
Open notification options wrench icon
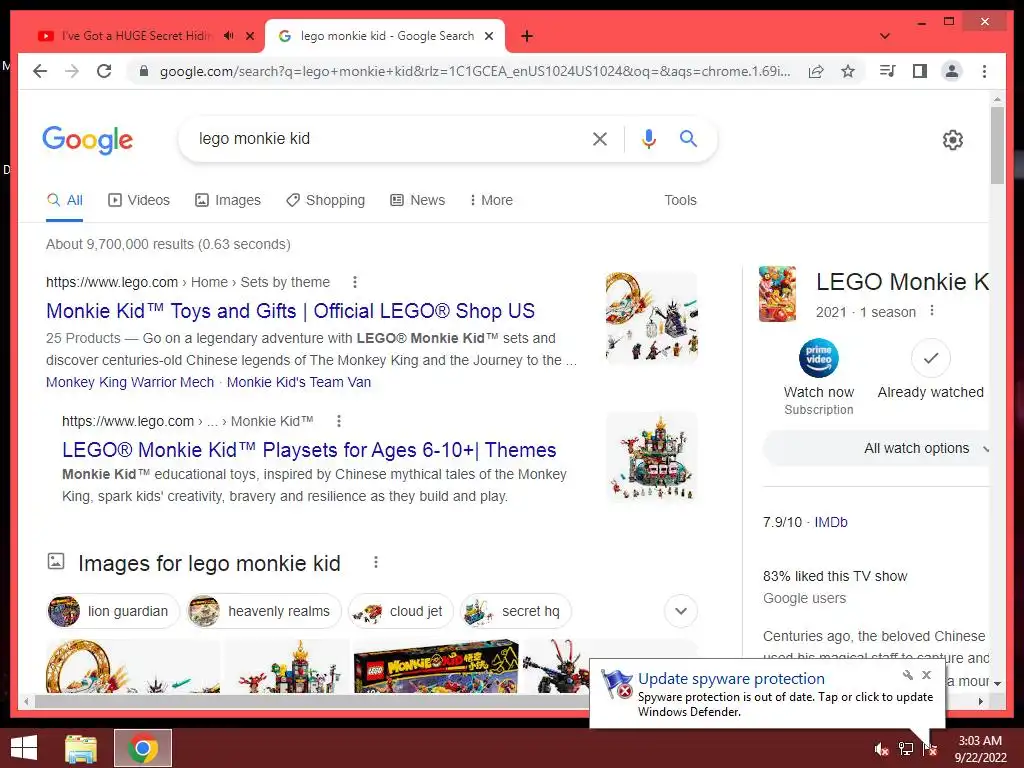coord(908,675)
